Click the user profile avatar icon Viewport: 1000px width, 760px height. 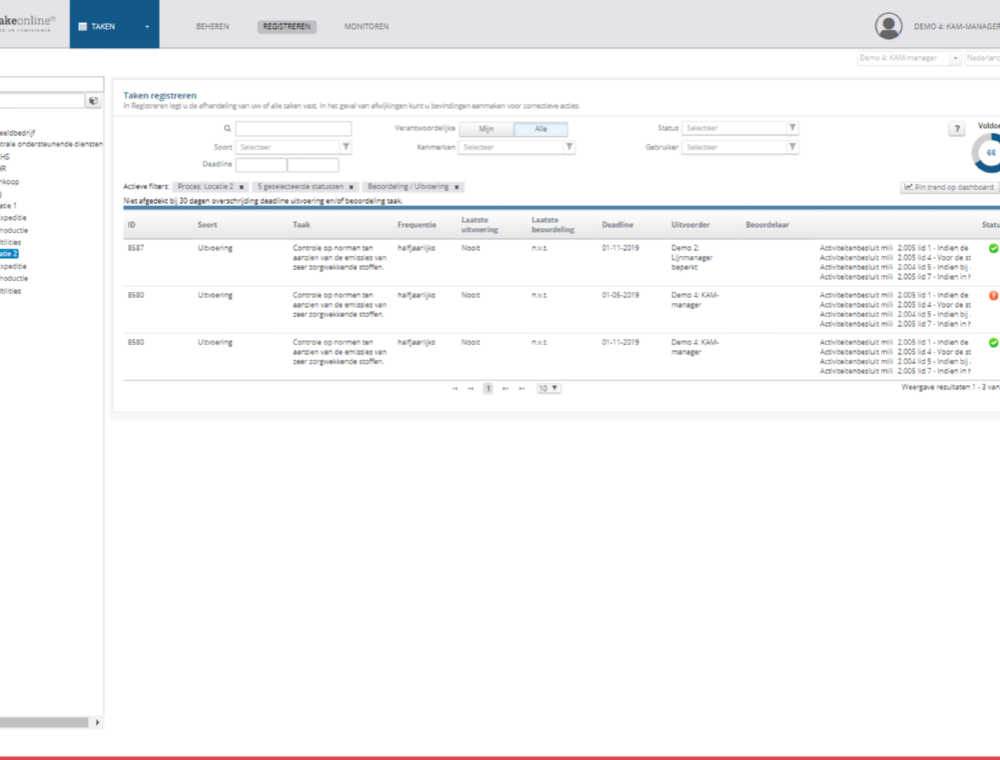[888, 26]
